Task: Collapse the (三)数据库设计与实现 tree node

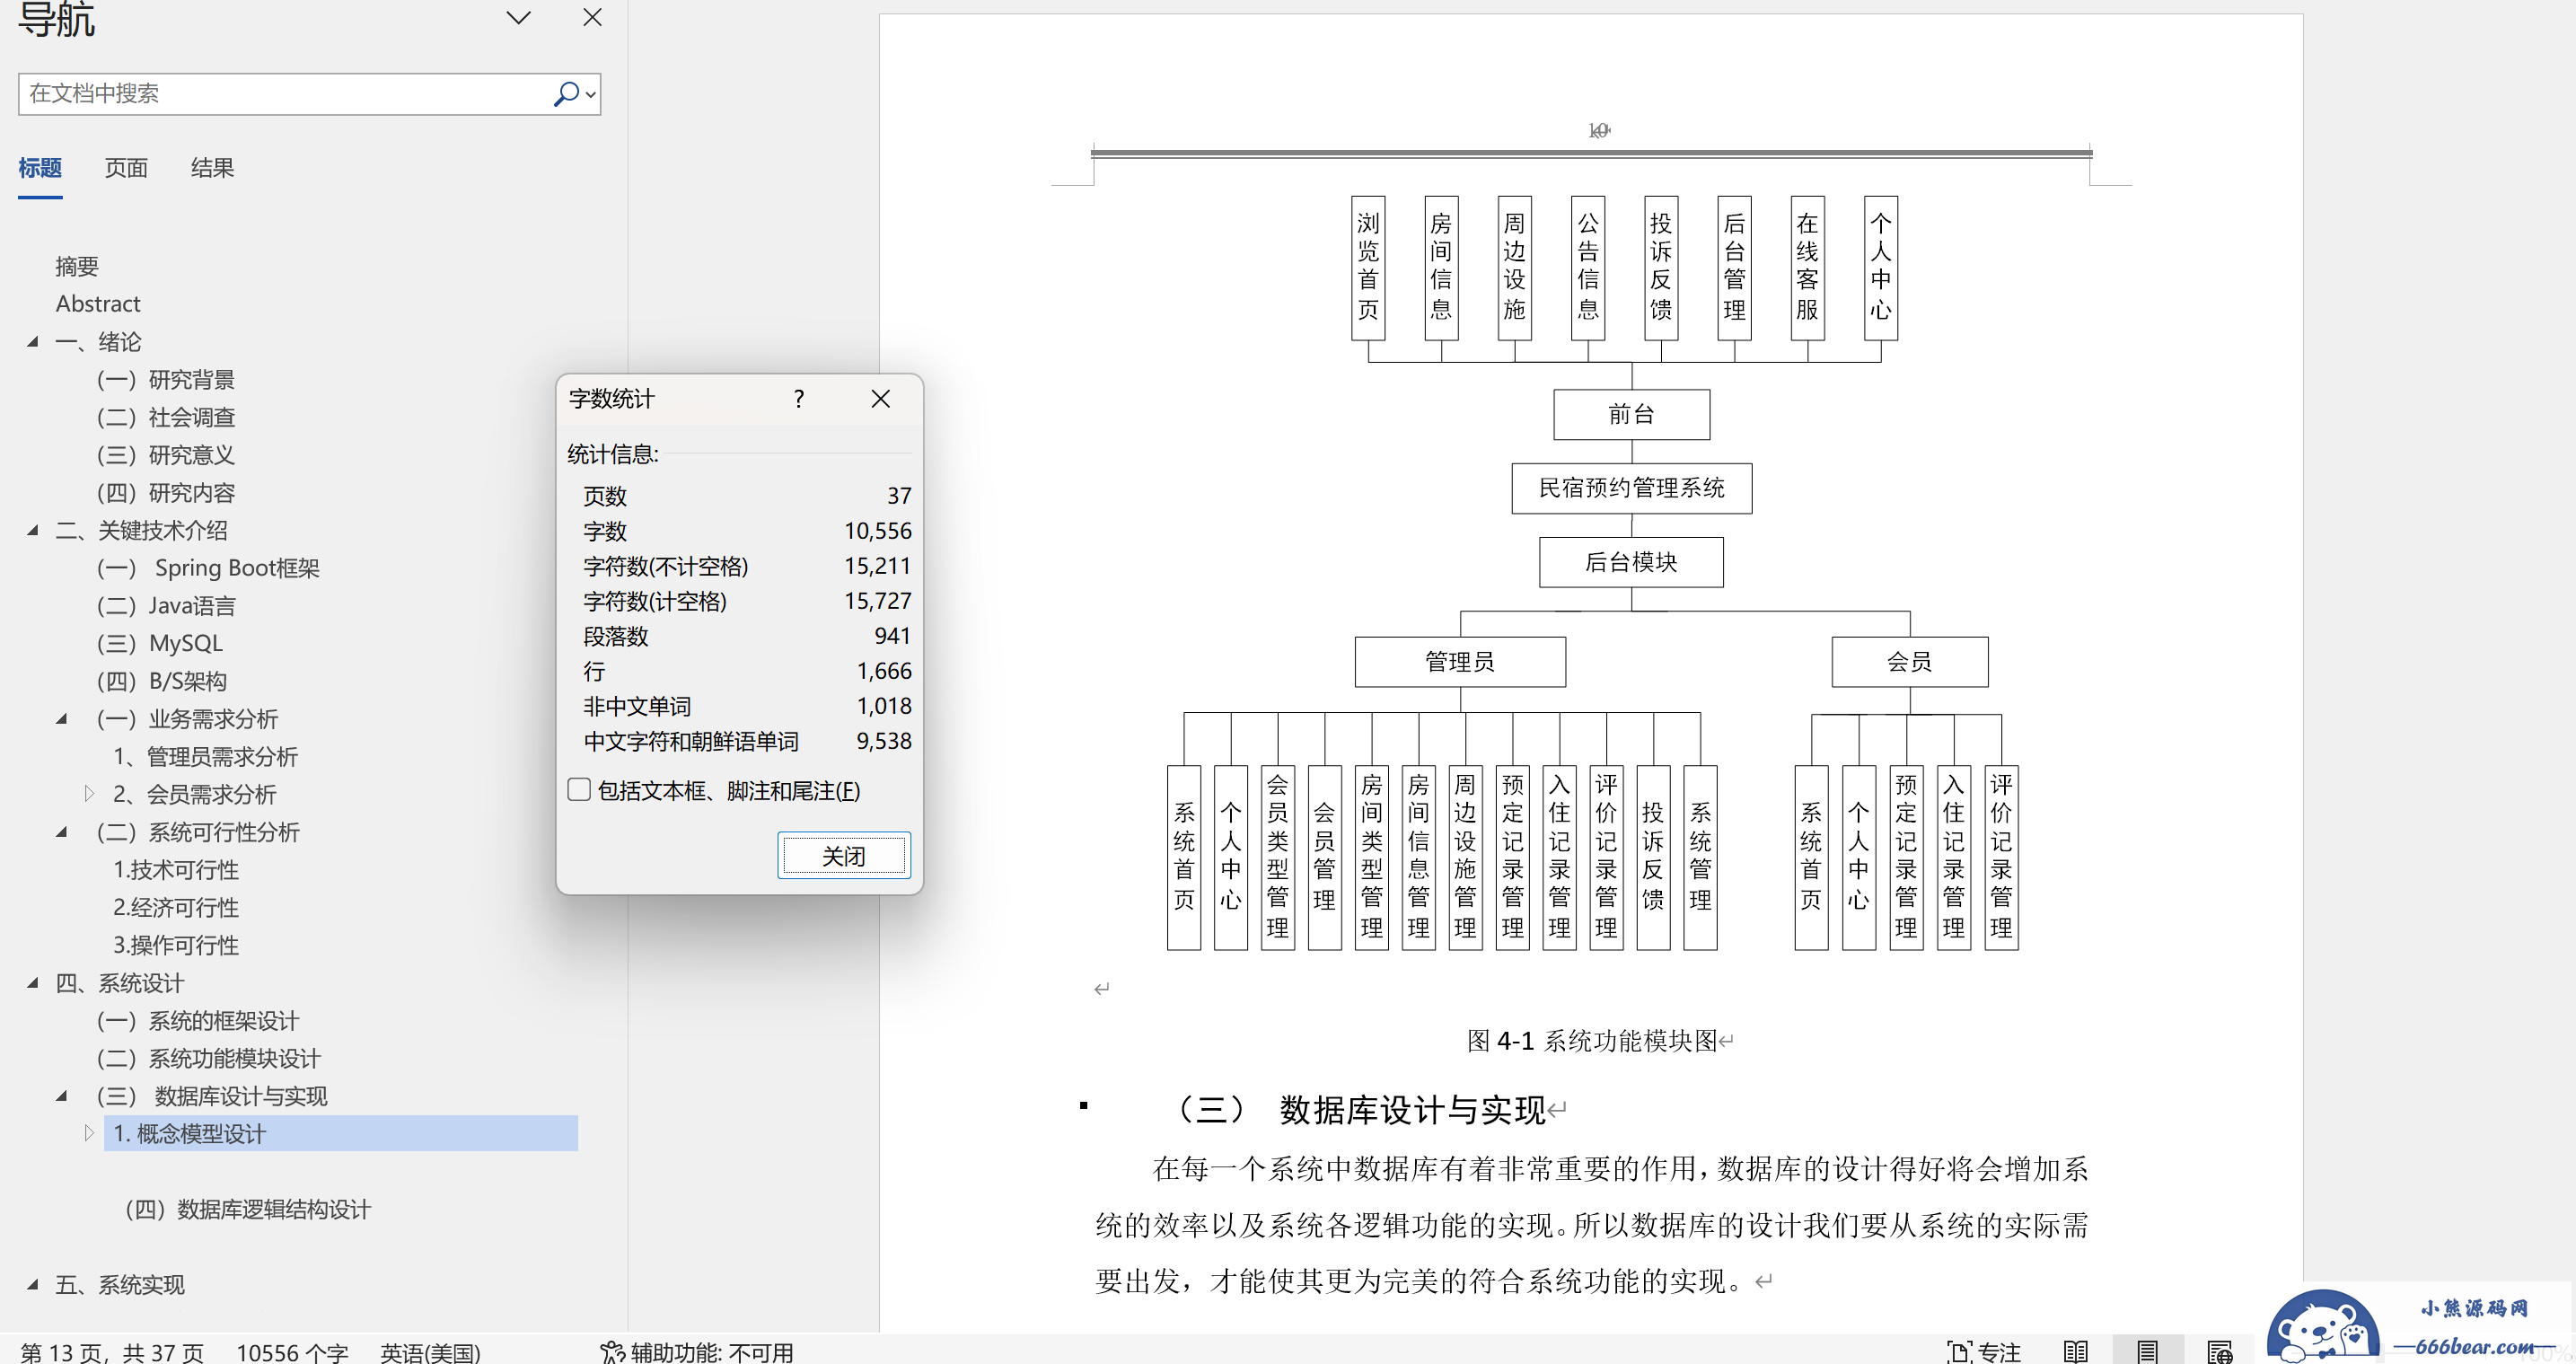Action: [62, 1096]
